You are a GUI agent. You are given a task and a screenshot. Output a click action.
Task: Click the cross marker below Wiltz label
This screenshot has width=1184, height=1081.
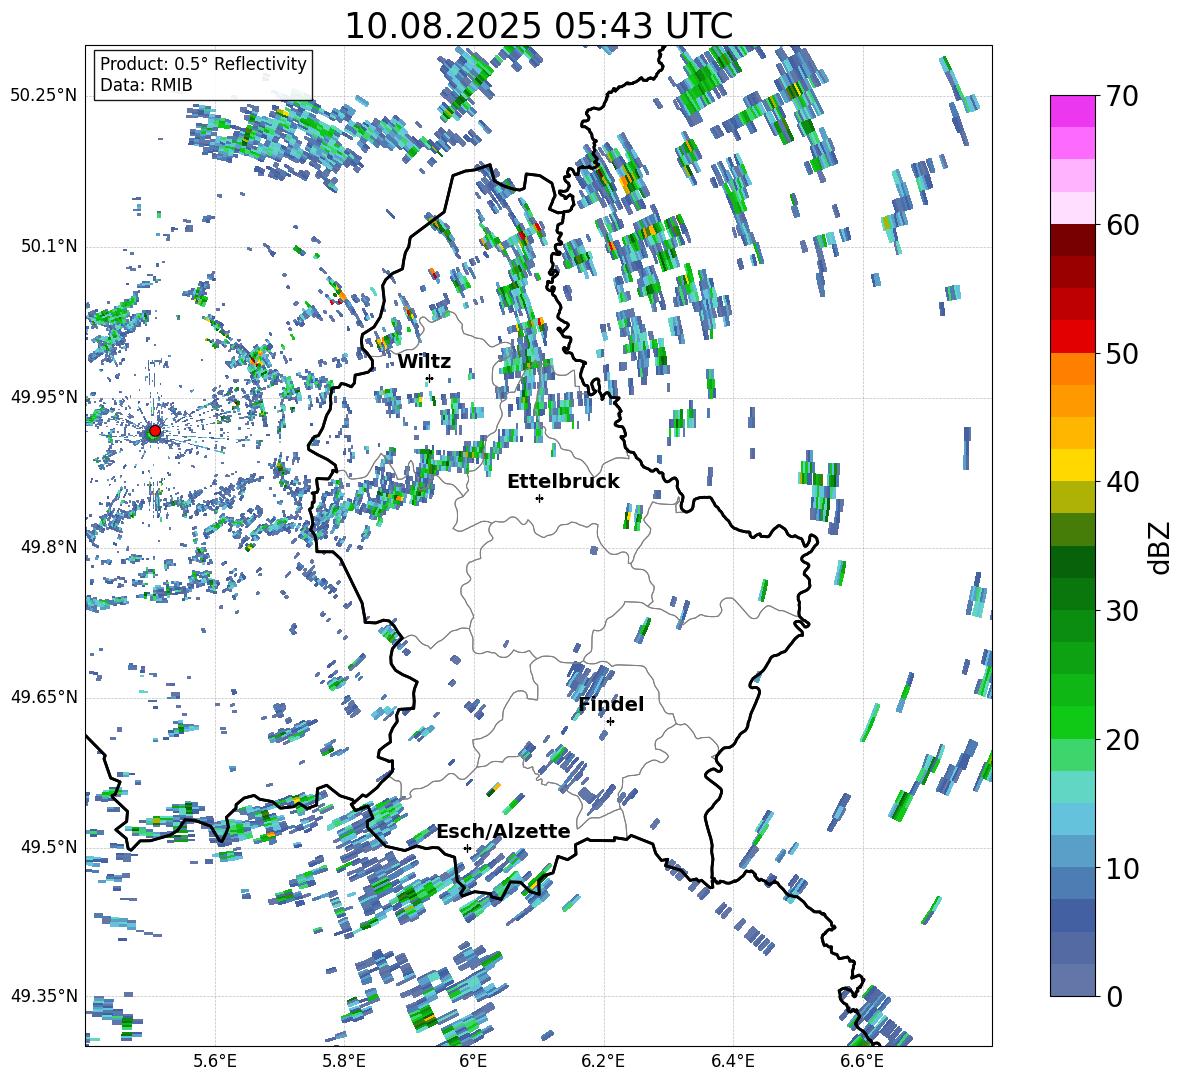(x=430, y=378)
